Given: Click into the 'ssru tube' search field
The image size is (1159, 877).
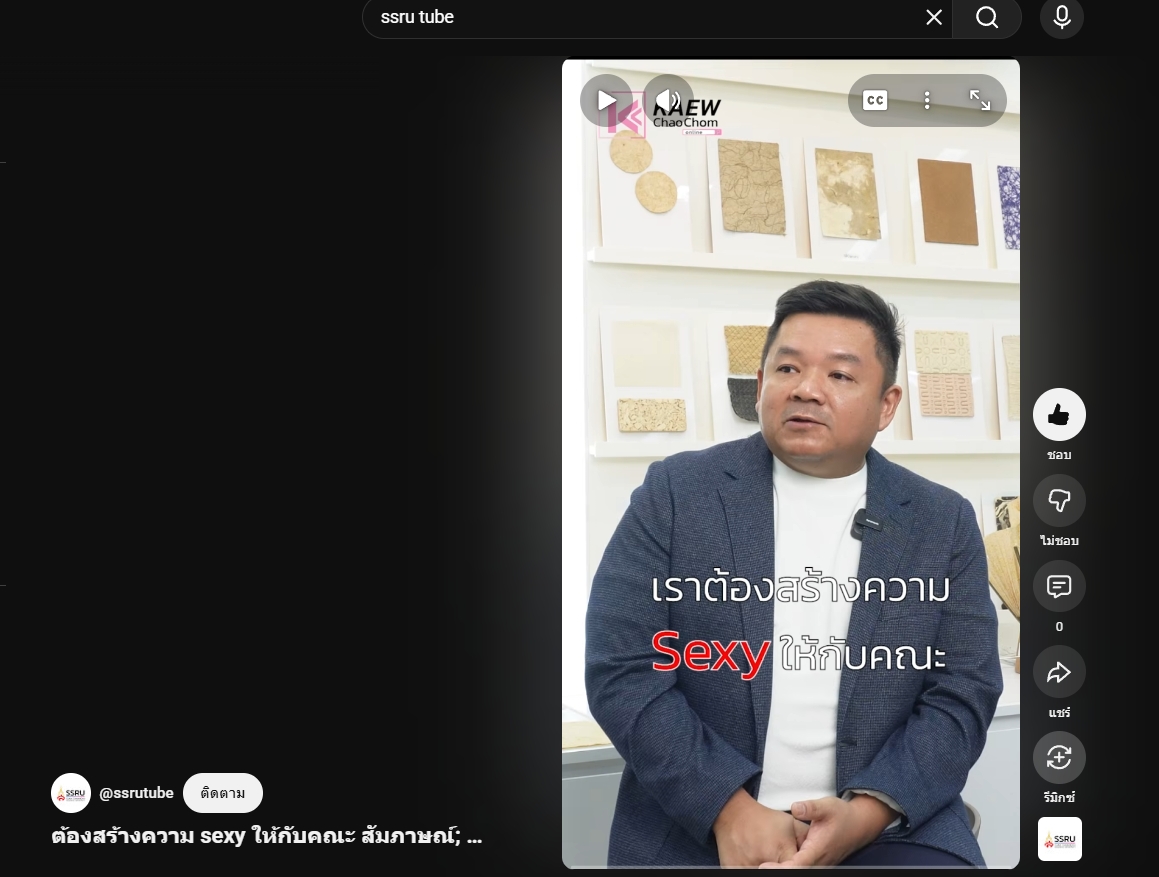Looking at the screenshot, I should (640, 17).
